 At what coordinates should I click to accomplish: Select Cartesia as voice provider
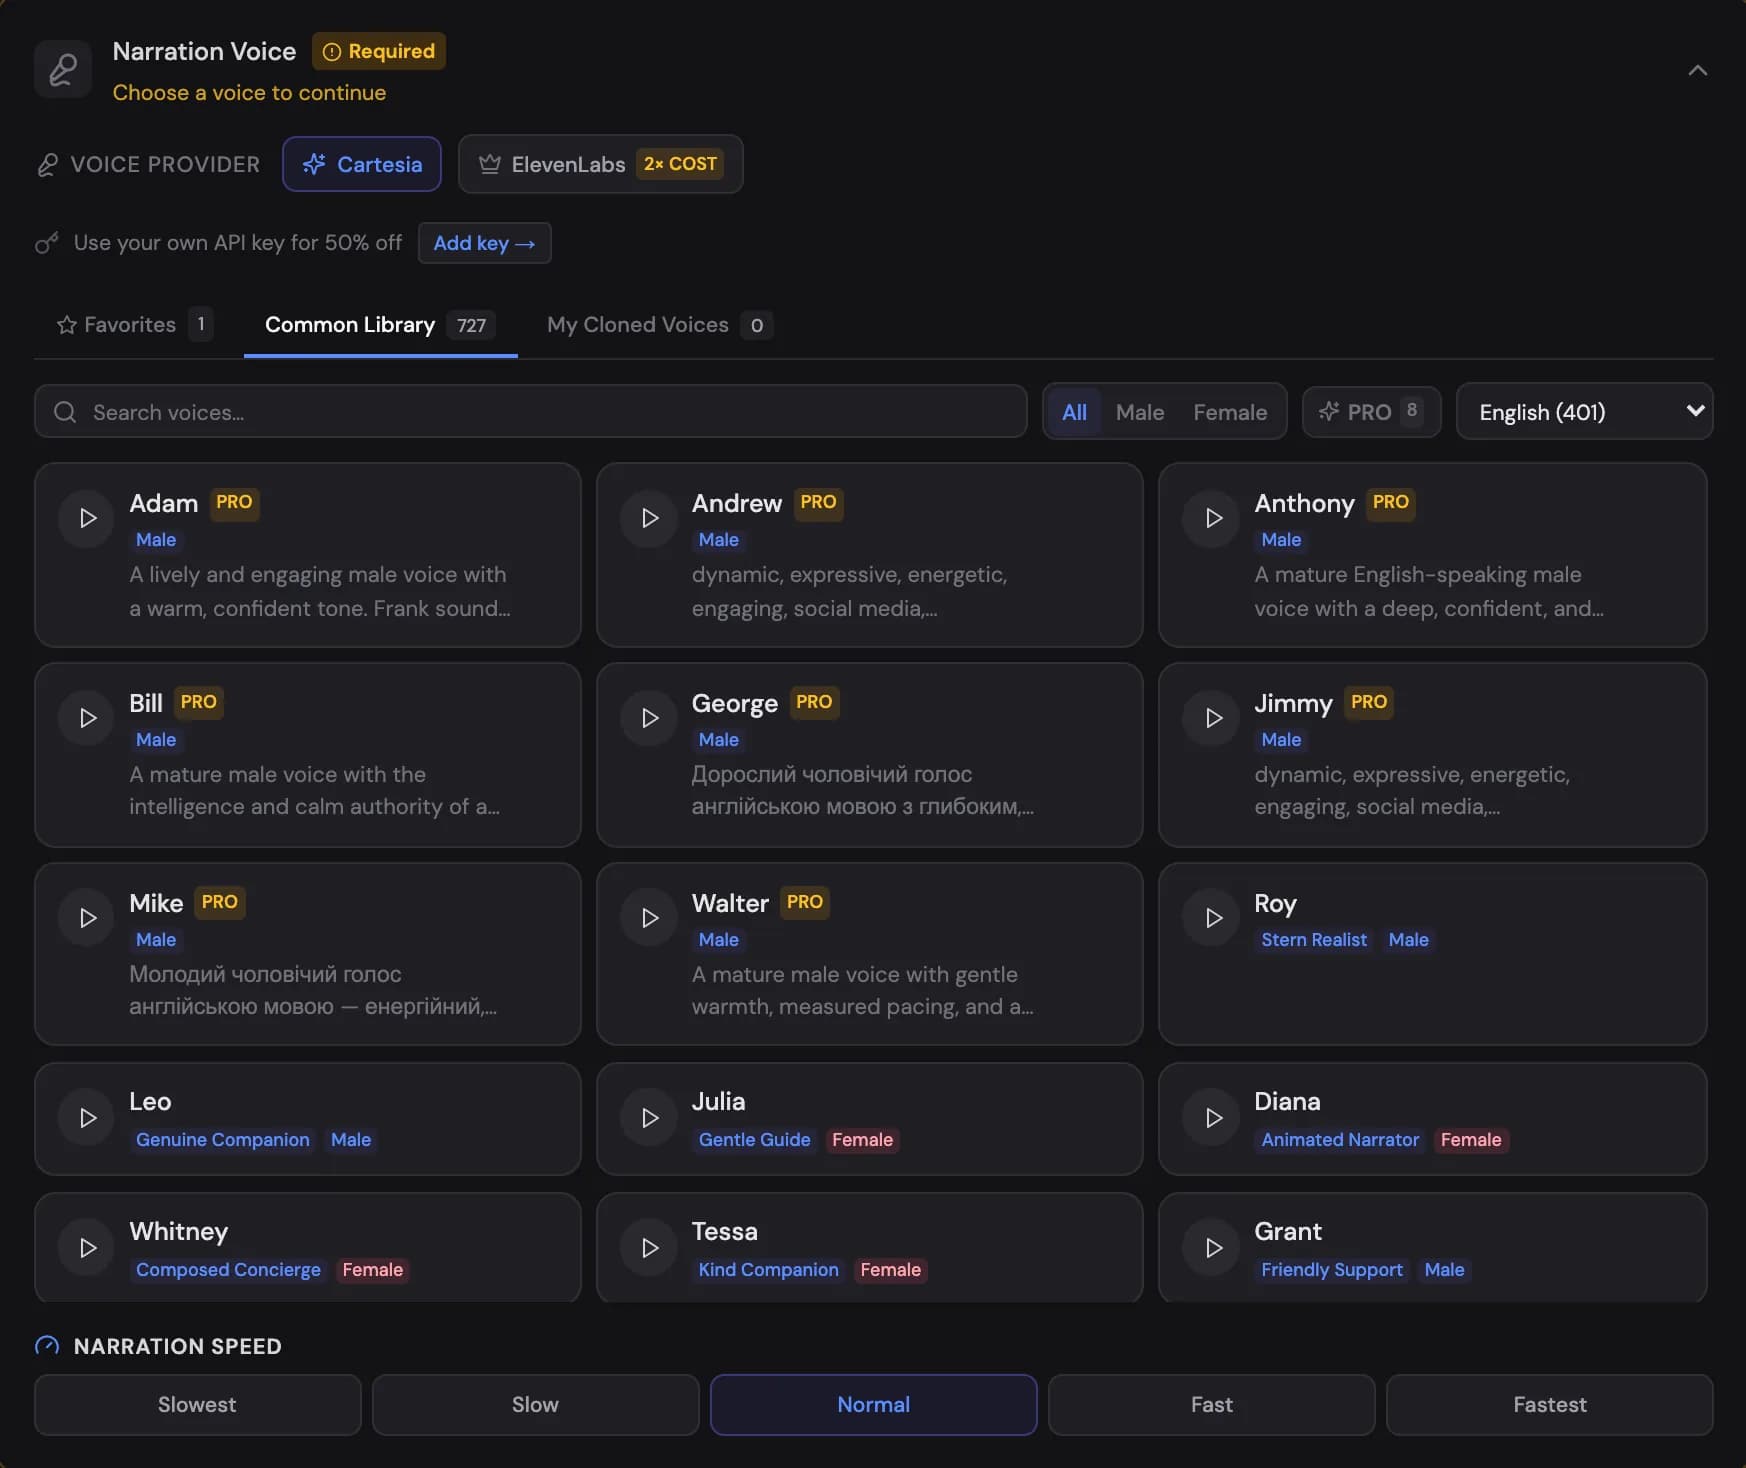click(362, 164)
